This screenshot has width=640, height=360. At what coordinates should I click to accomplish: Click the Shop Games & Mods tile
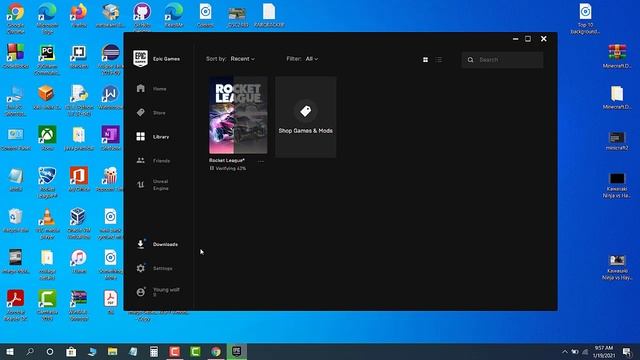click(306, 117)
